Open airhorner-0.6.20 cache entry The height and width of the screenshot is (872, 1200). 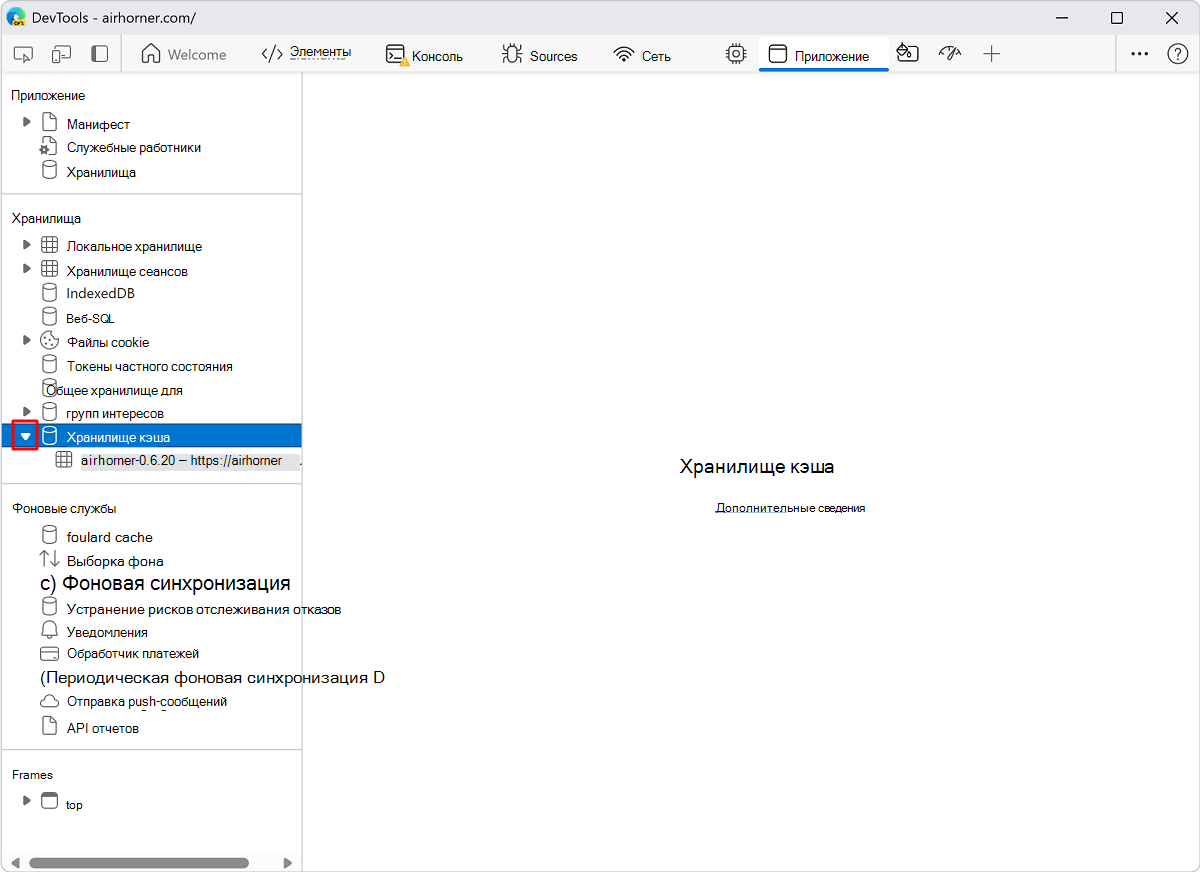(181, 460)
